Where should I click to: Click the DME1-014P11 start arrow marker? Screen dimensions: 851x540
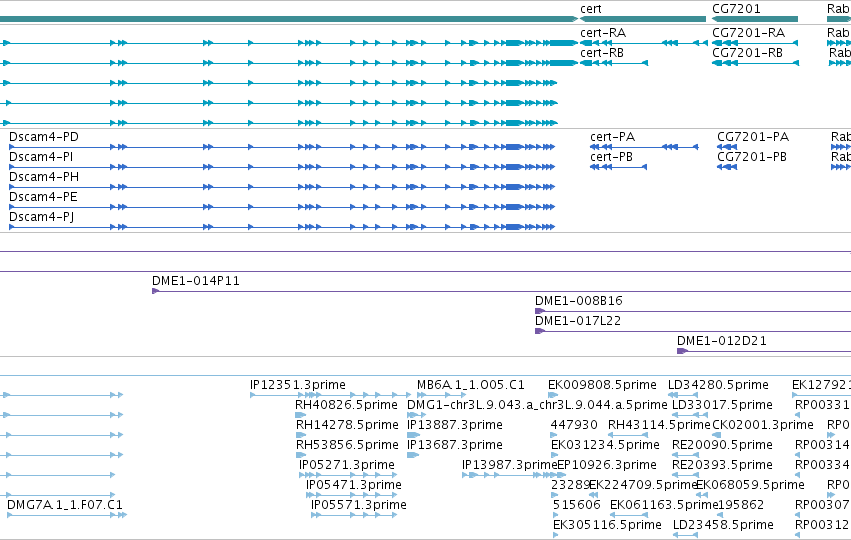pyautogui.click(x=155, y=291)
